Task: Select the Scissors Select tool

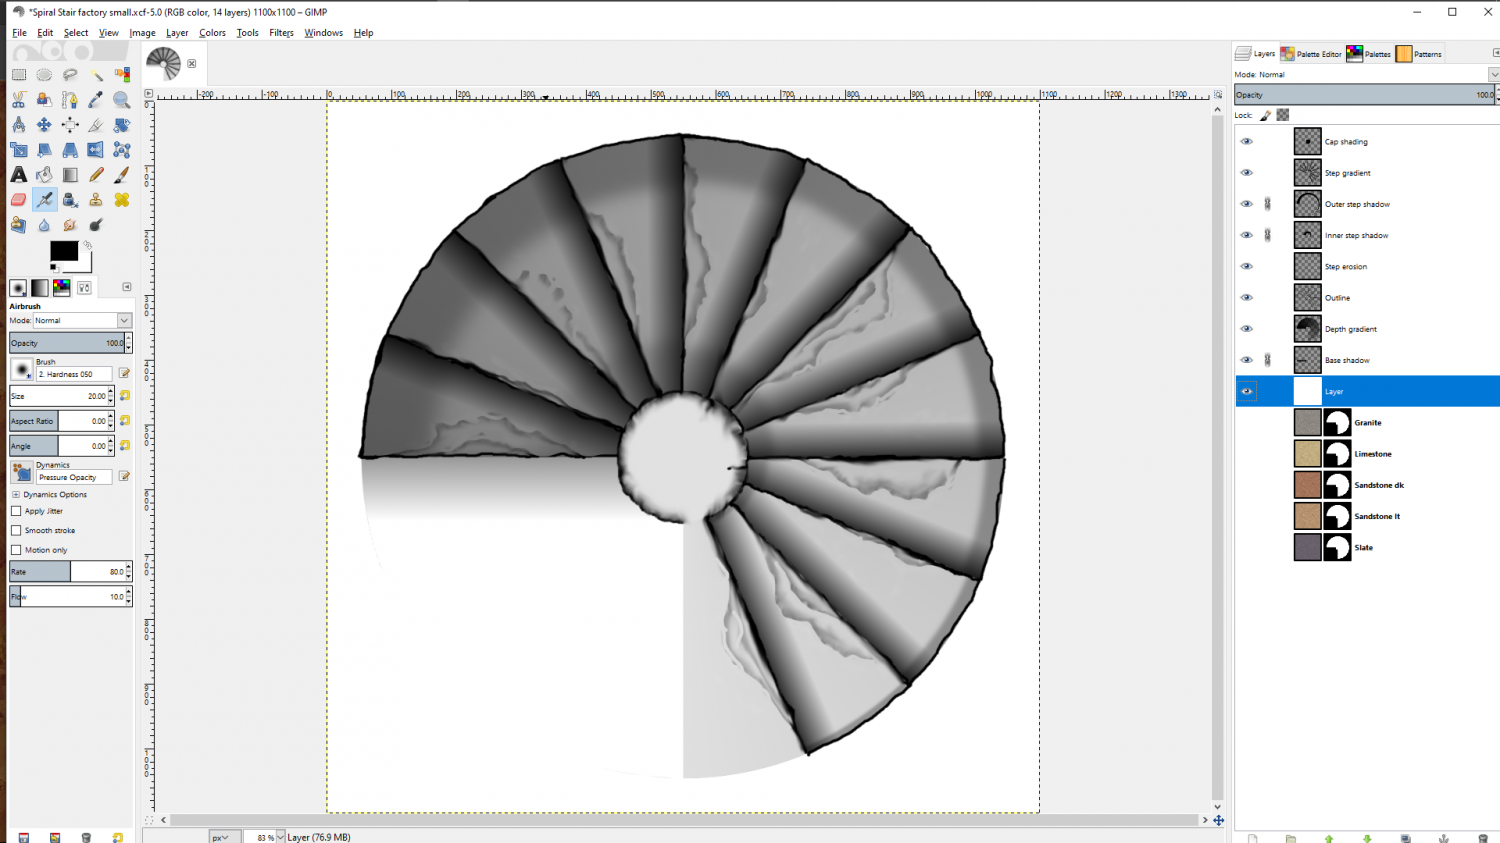Action: tap(19, 100)
